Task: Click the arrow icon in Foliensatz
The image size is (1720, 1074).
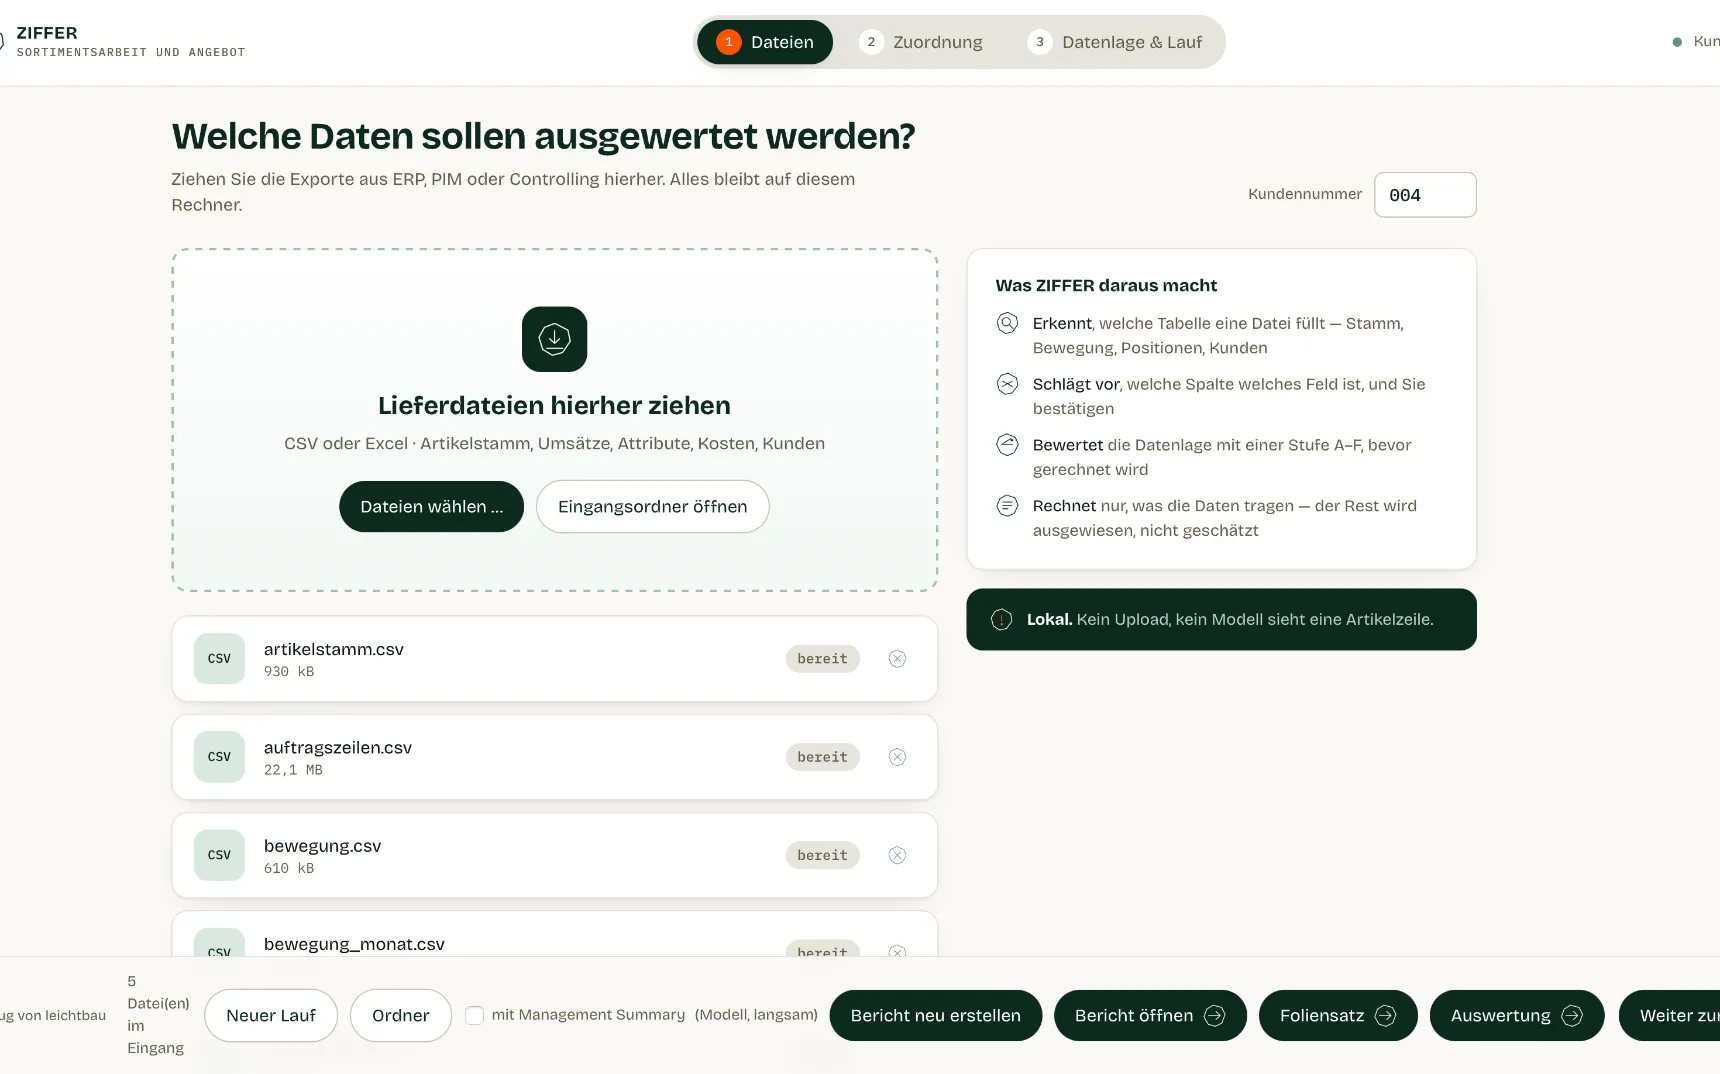Action: tap(1385, 1016)
